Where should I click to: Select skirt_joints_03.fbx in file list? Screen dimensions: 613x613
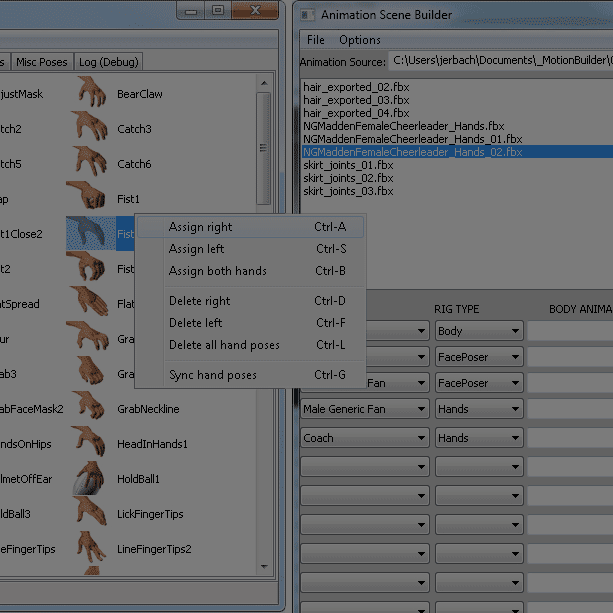pos(348,191)
